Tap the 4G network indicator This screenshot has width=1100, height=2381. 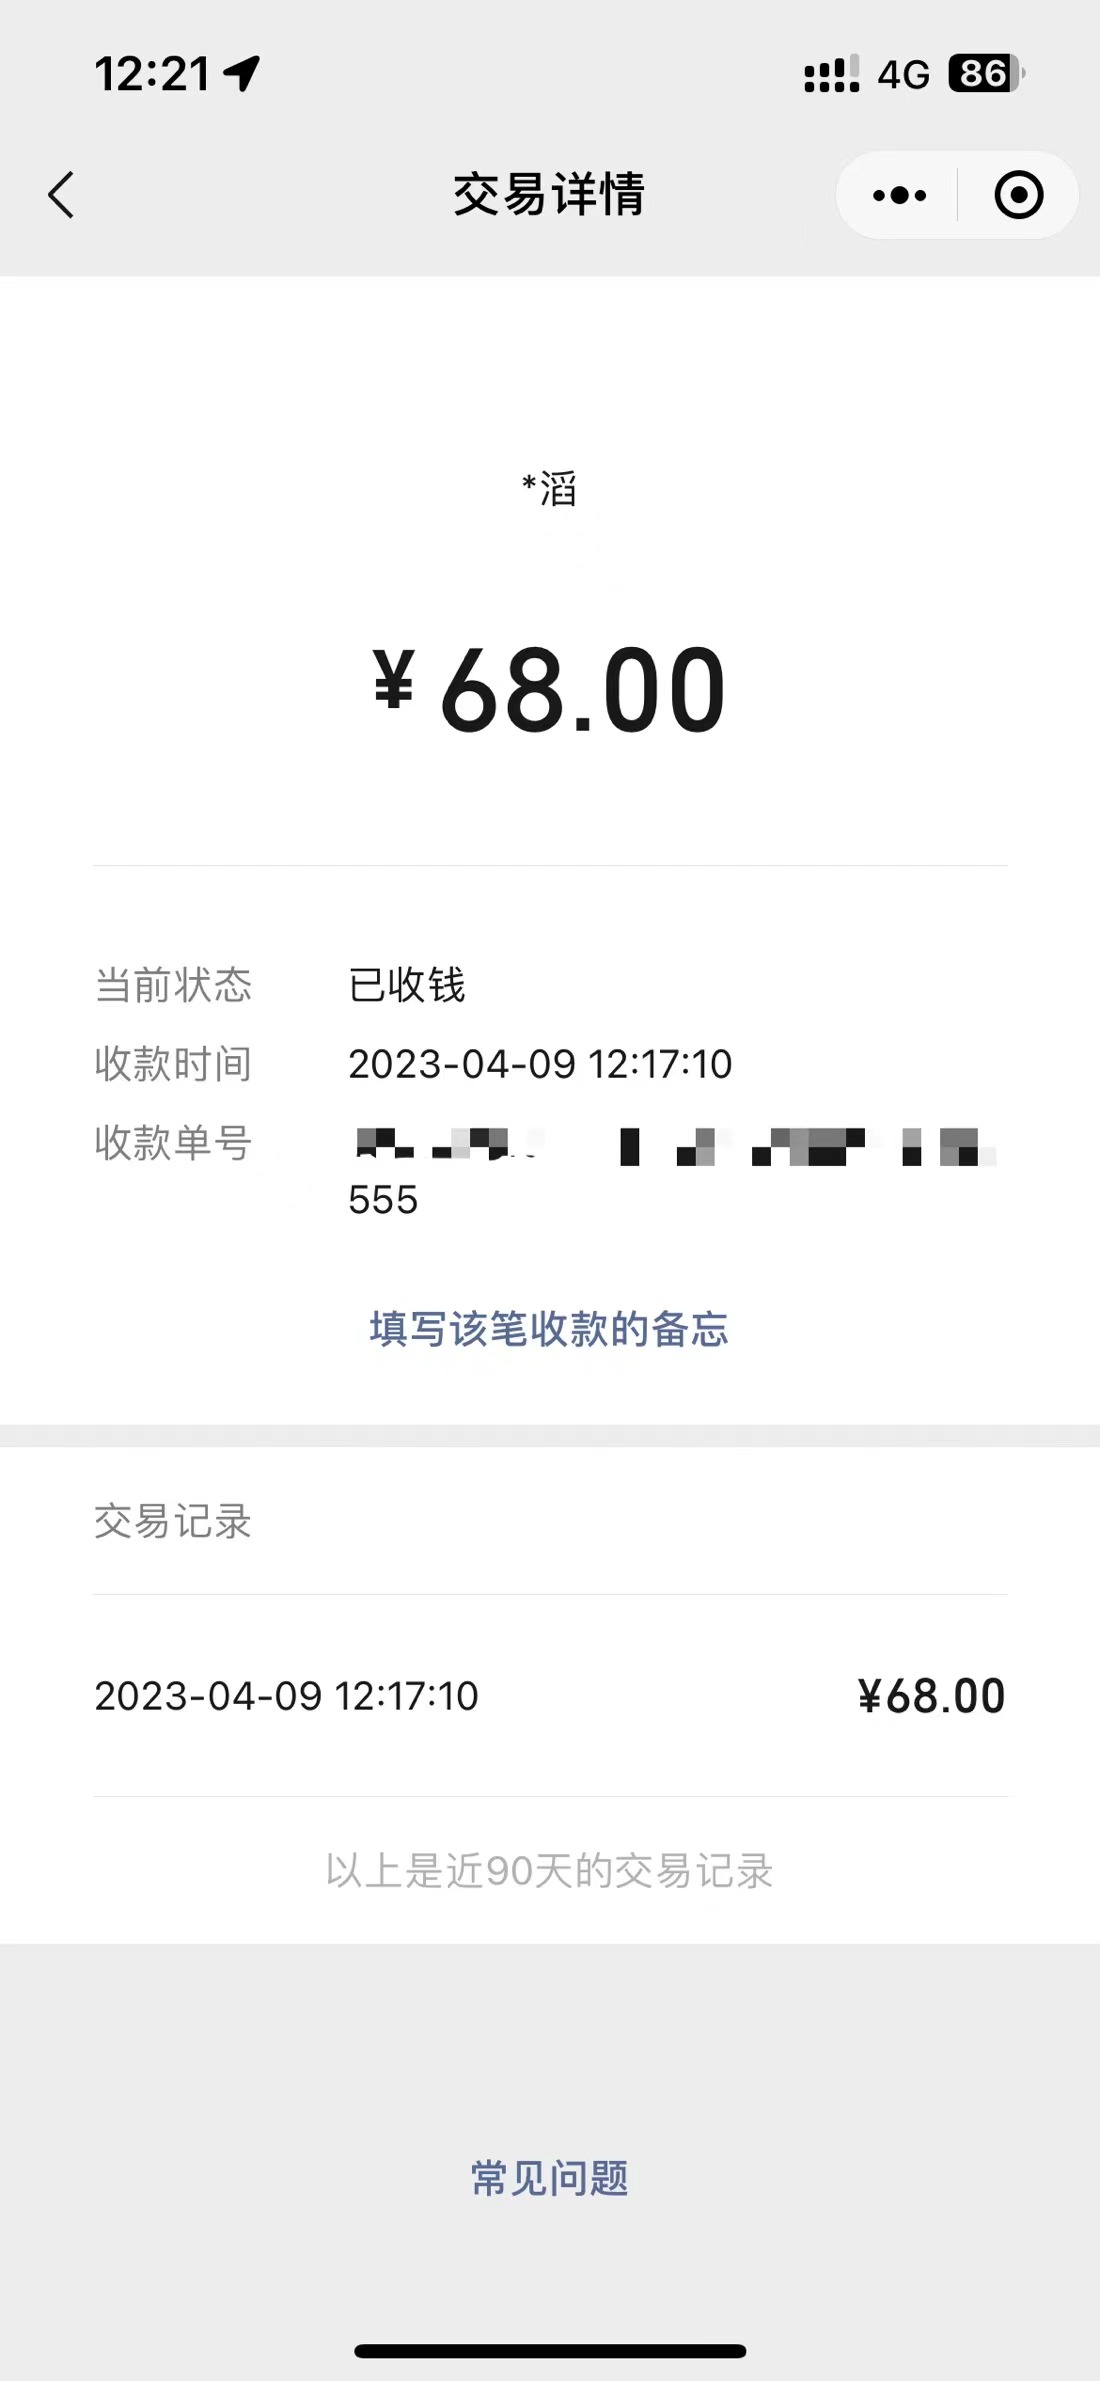pyautogui.click(x=903, y=75)
